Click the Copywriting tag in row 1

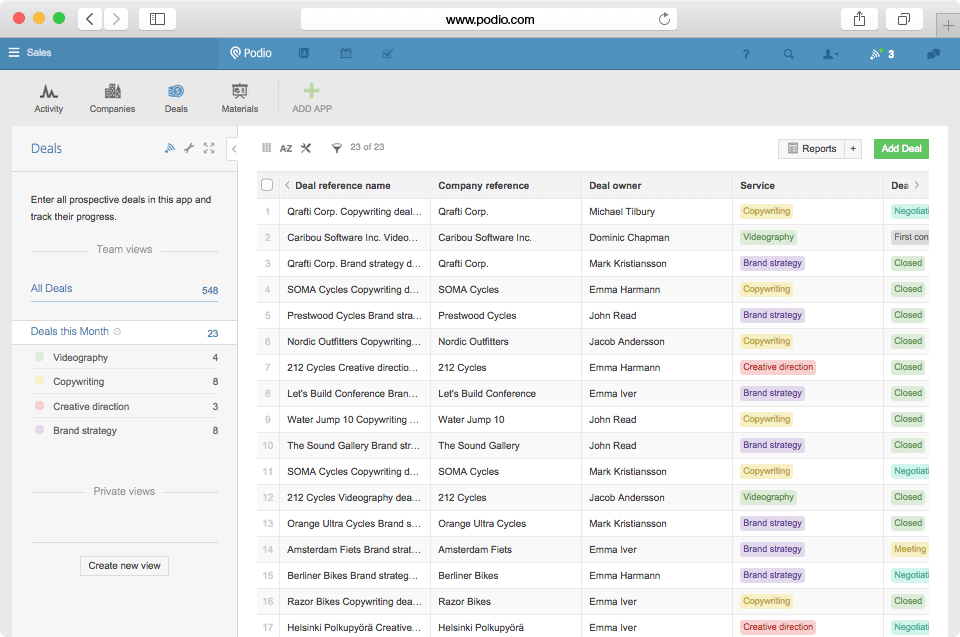pyautogui.click(x=766, y=211)
